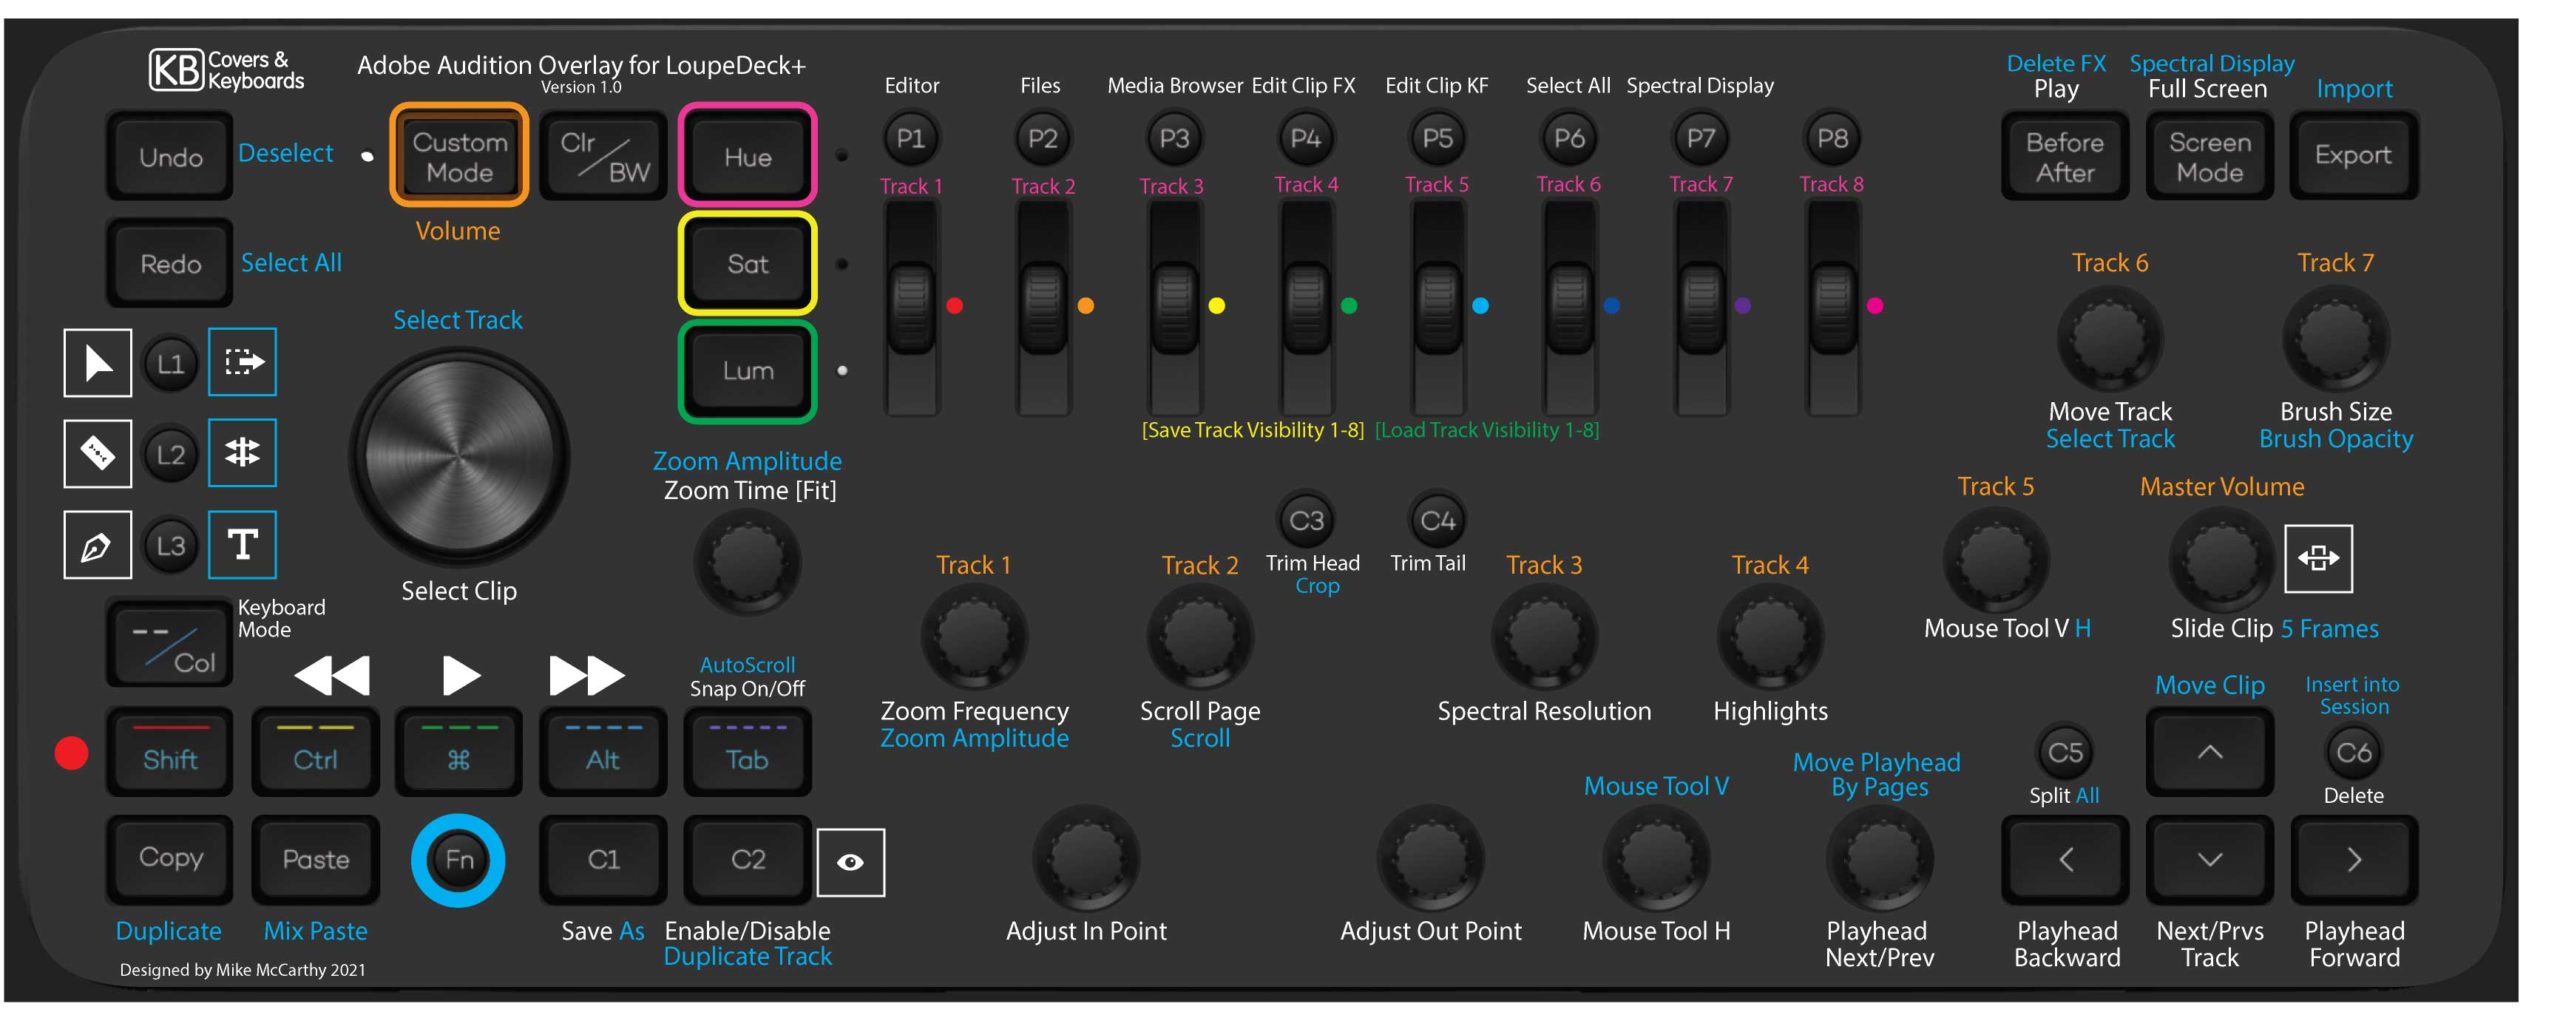
Task: Select the razor tool icon
Action: pos(98,453)
